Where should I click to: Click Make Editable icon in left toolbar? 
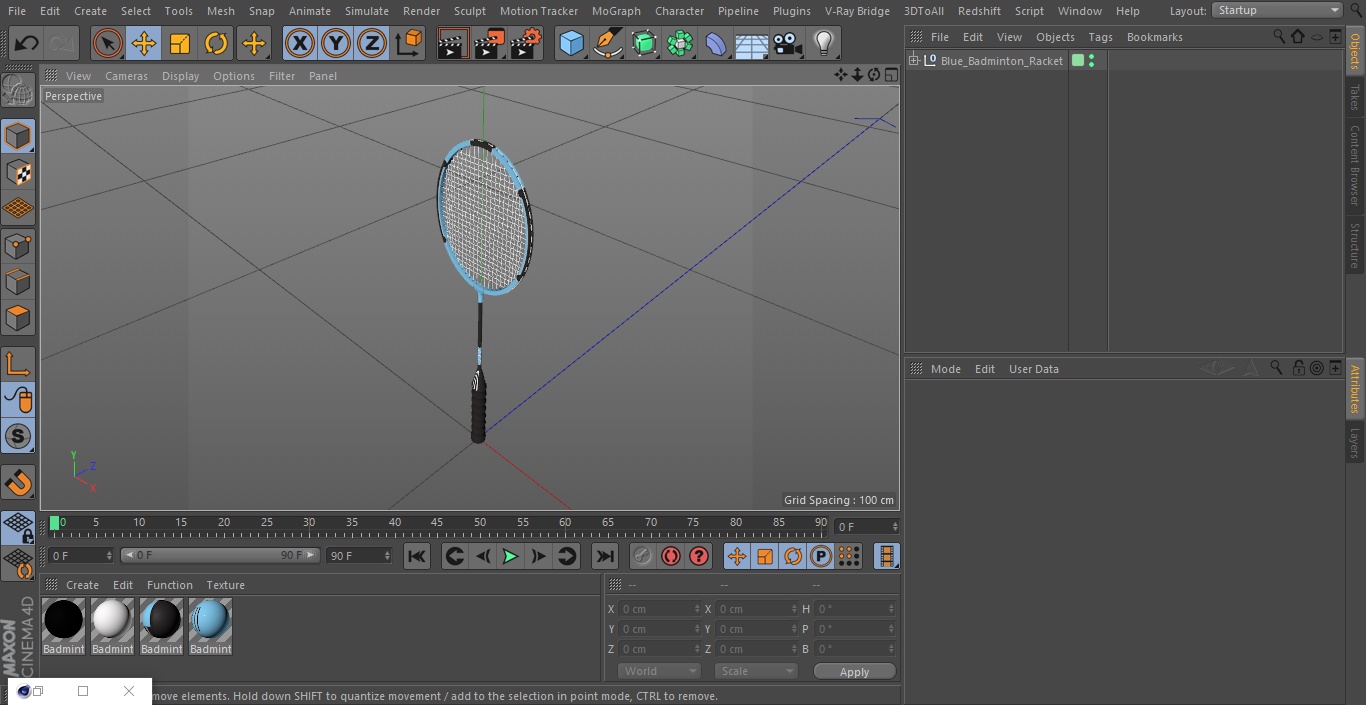(x=18, y=91)
